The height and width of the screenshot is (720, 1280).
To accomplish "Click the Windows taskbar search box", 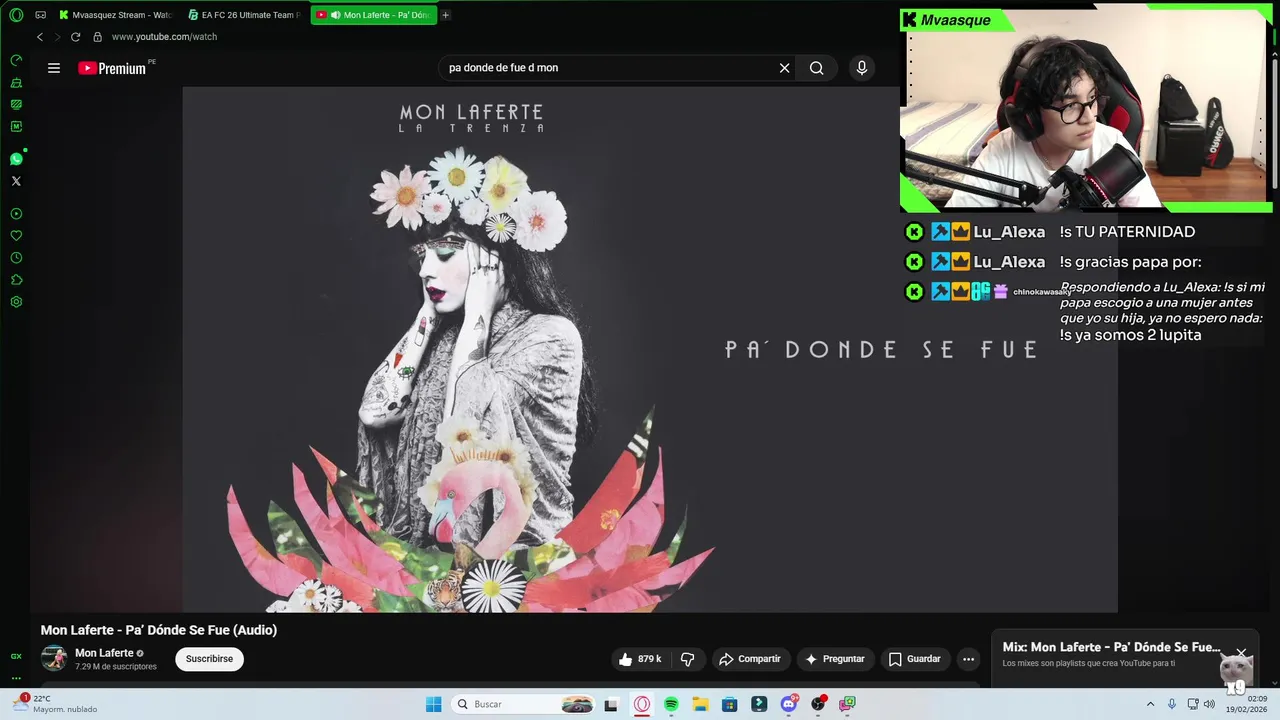I will (522, 704).
